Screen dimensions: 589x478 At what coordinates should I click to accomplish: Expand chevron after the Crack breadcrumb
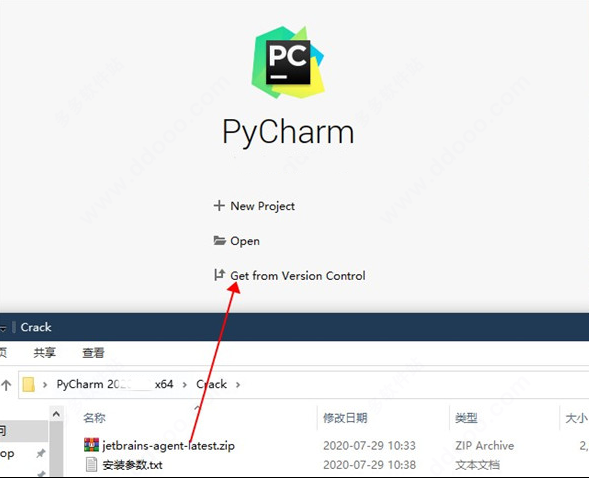coord(238,385)
